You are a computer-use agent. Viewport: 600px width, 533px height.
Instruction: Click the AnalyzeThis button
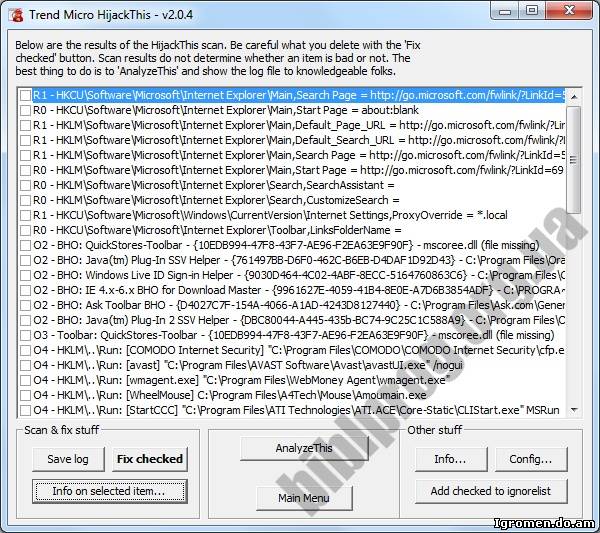(x=304, y=448)
